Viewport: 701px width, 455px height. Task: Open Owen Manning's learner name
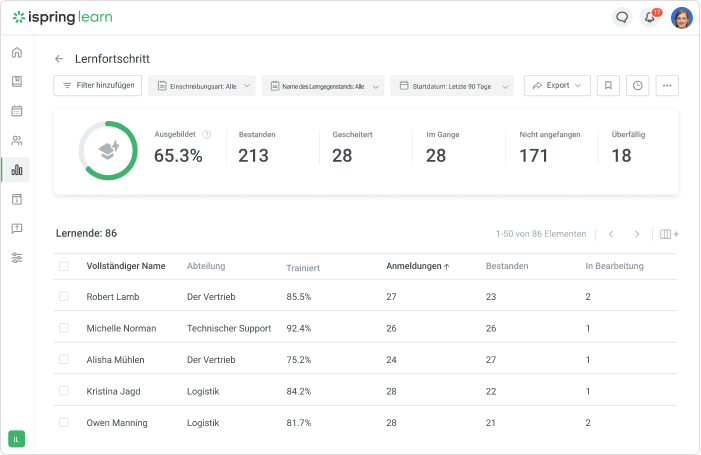tap(117, 423)
